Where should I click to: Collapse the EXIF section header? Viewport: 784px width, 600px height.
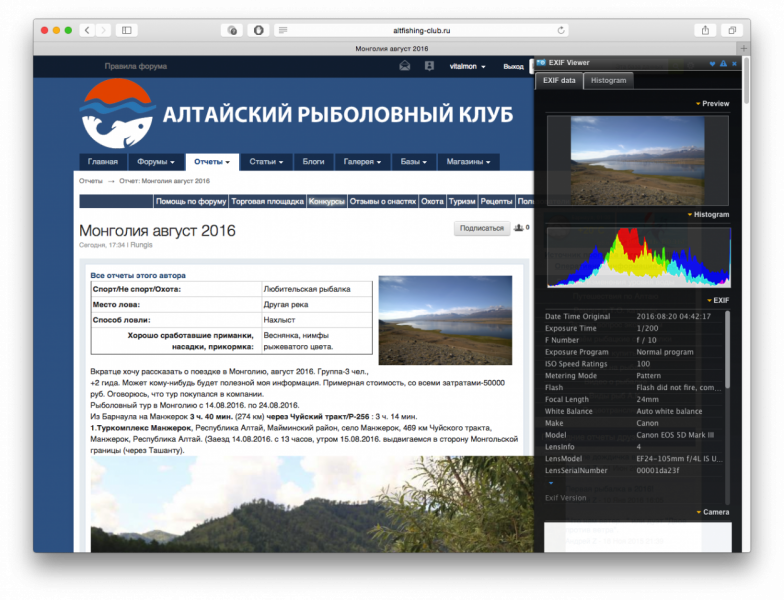click(718, 300)
